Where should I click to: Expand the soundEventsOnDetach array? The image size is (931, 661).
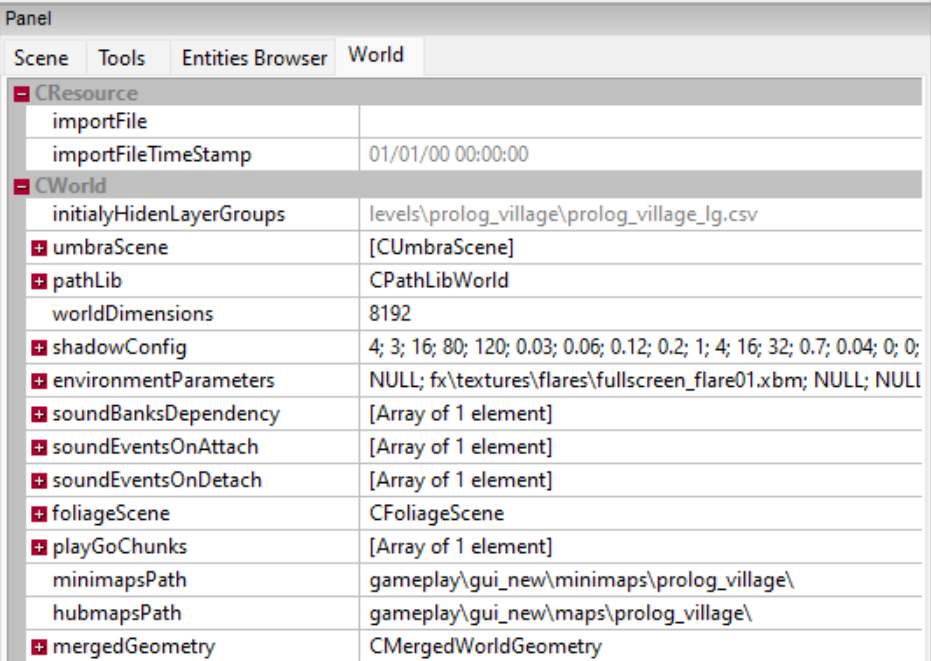point(39,481)
